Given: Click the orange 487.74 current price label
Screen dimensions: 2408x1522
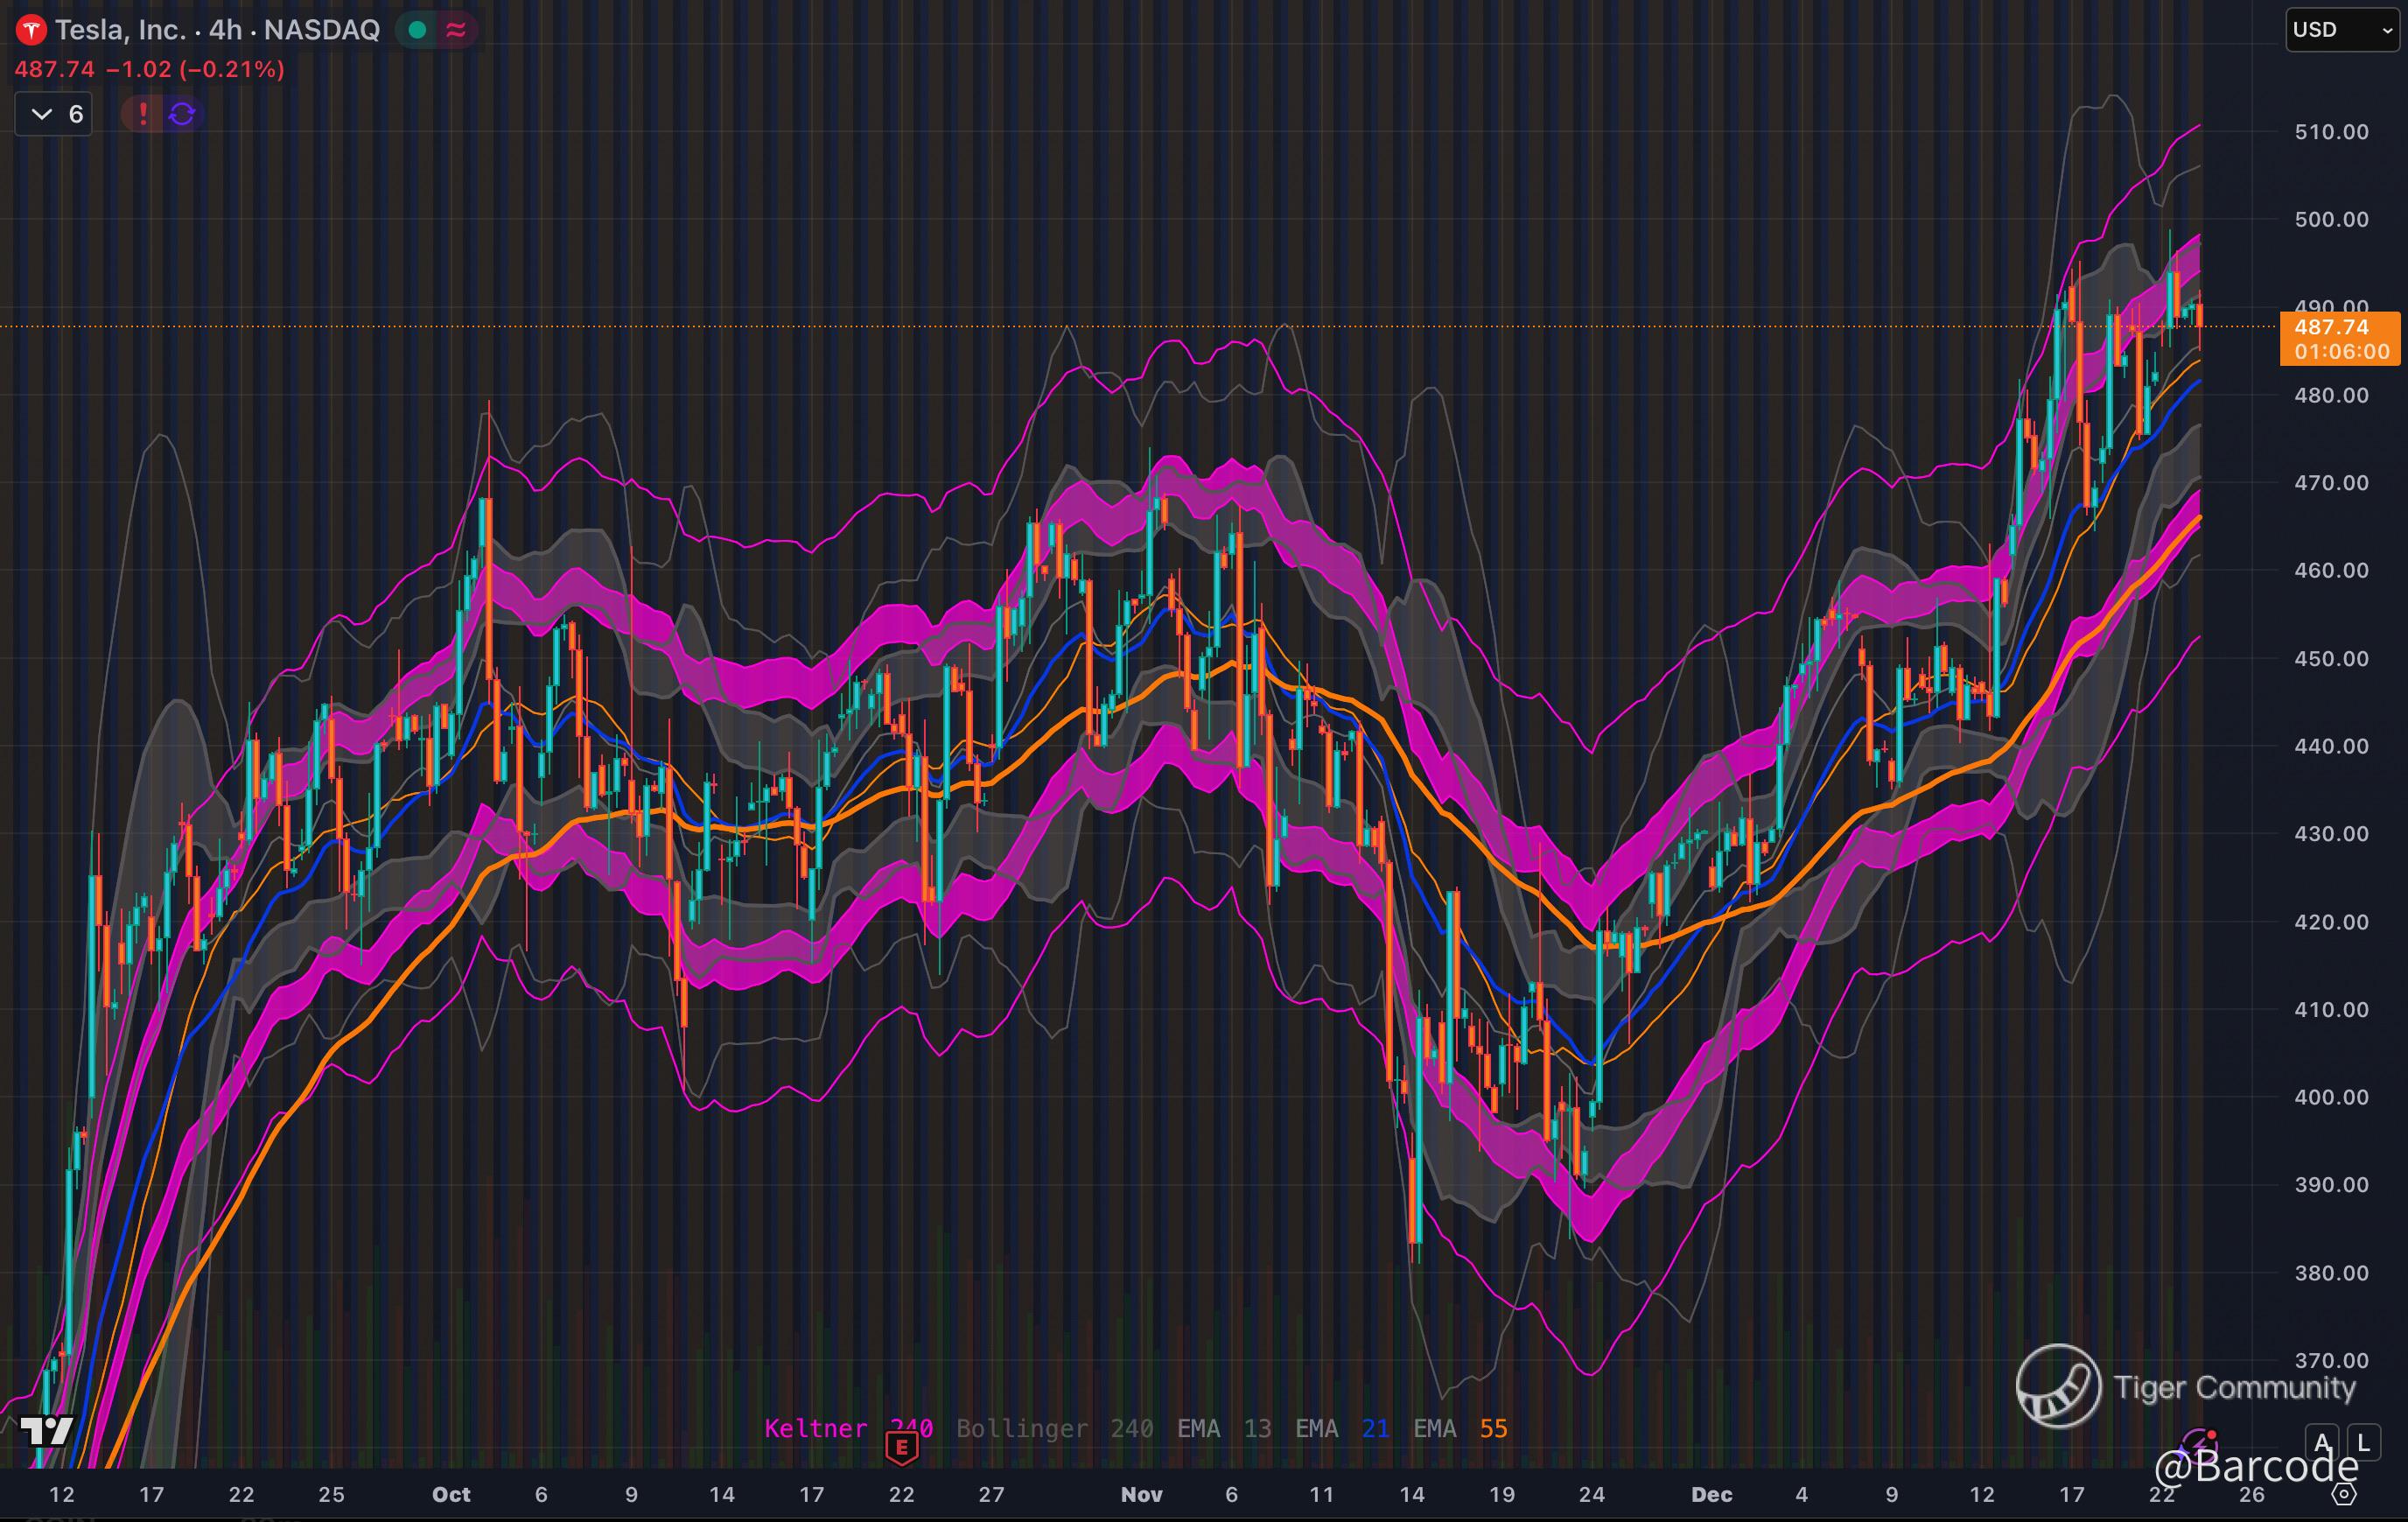Looking at the screenshot, I should click(x=2338, y=338).
